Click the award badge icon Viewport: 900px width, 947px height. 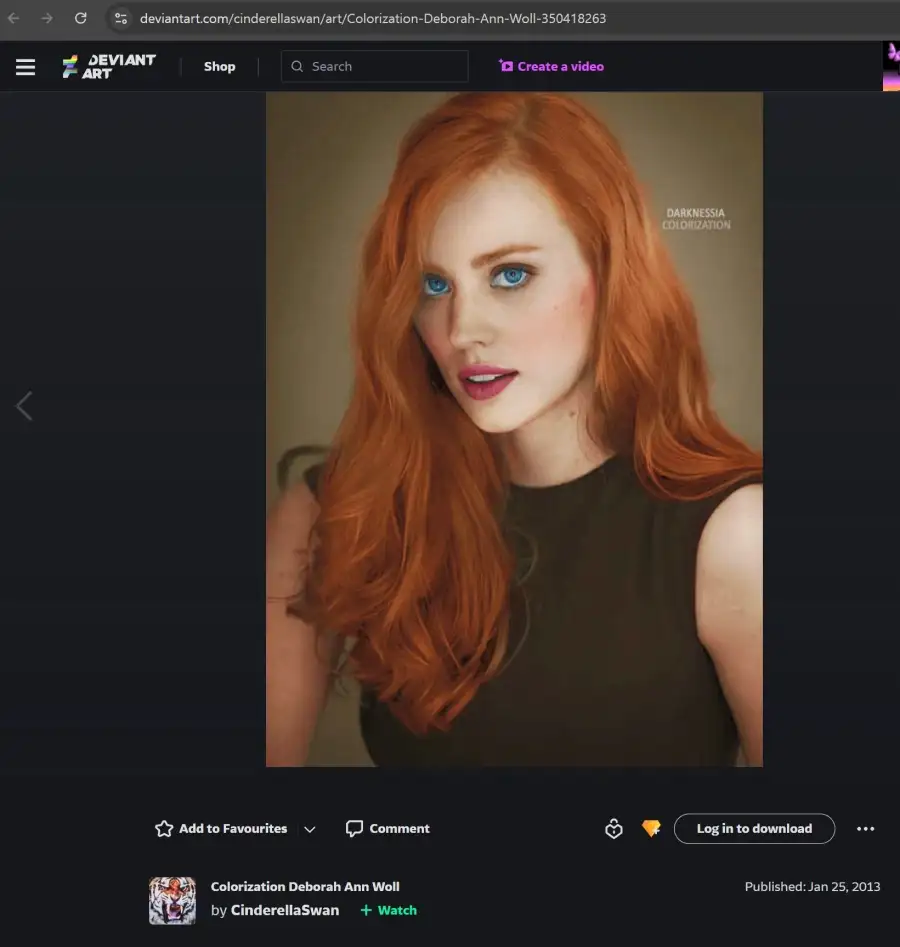[614, 829]
